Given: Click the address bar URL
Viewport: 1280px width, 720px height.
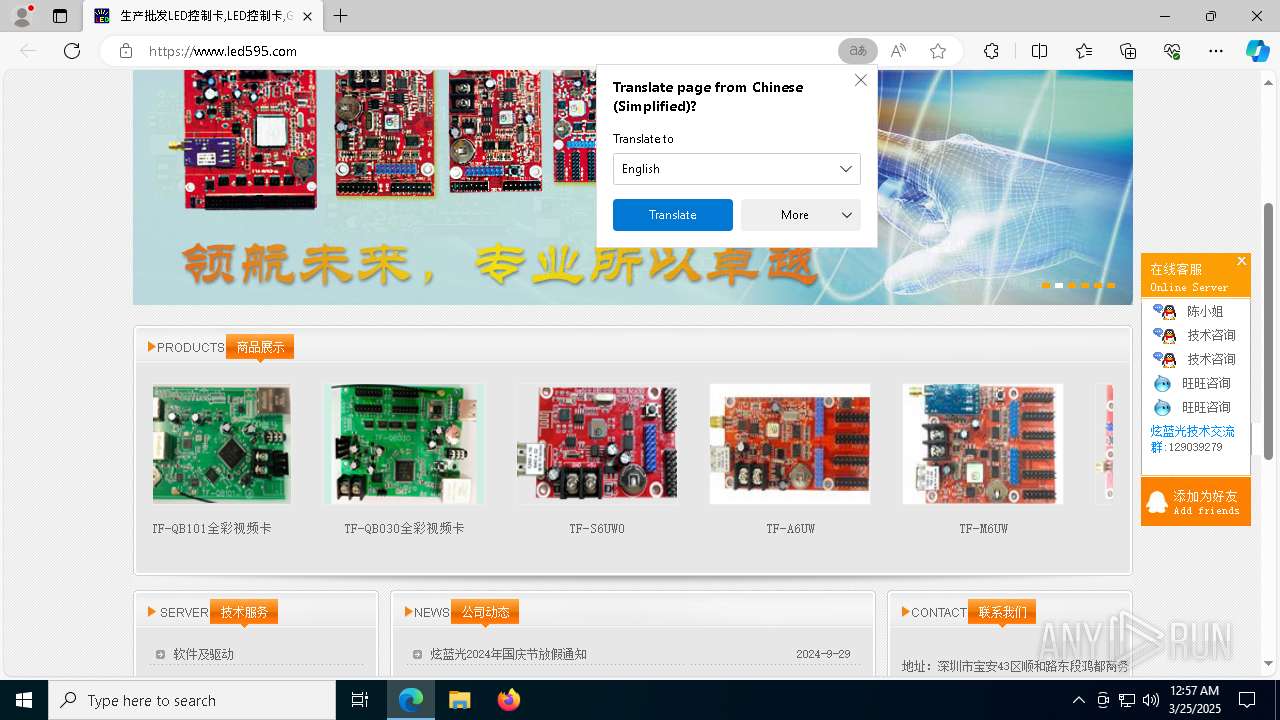Looking at the screenshot, I should pyautogui.click(x=222, y=51).
